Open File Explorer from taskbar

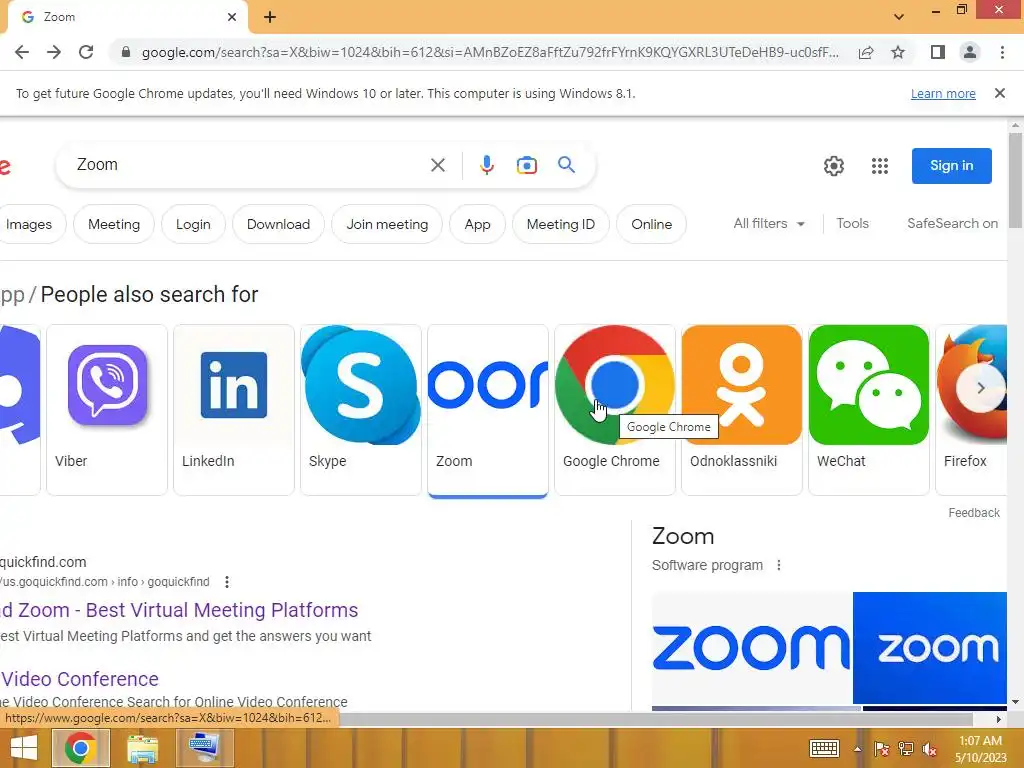tap(142, 748)
